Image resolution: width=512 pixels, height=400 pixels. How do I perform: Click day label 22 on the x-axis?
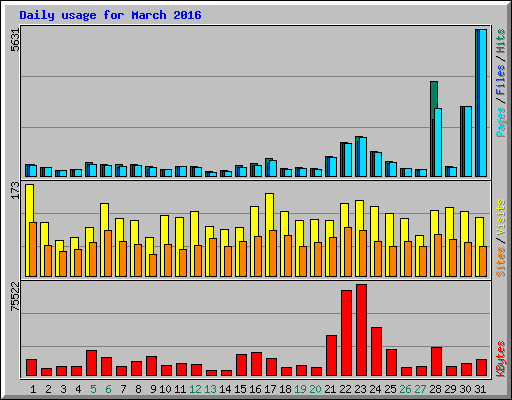click(345, 389)
